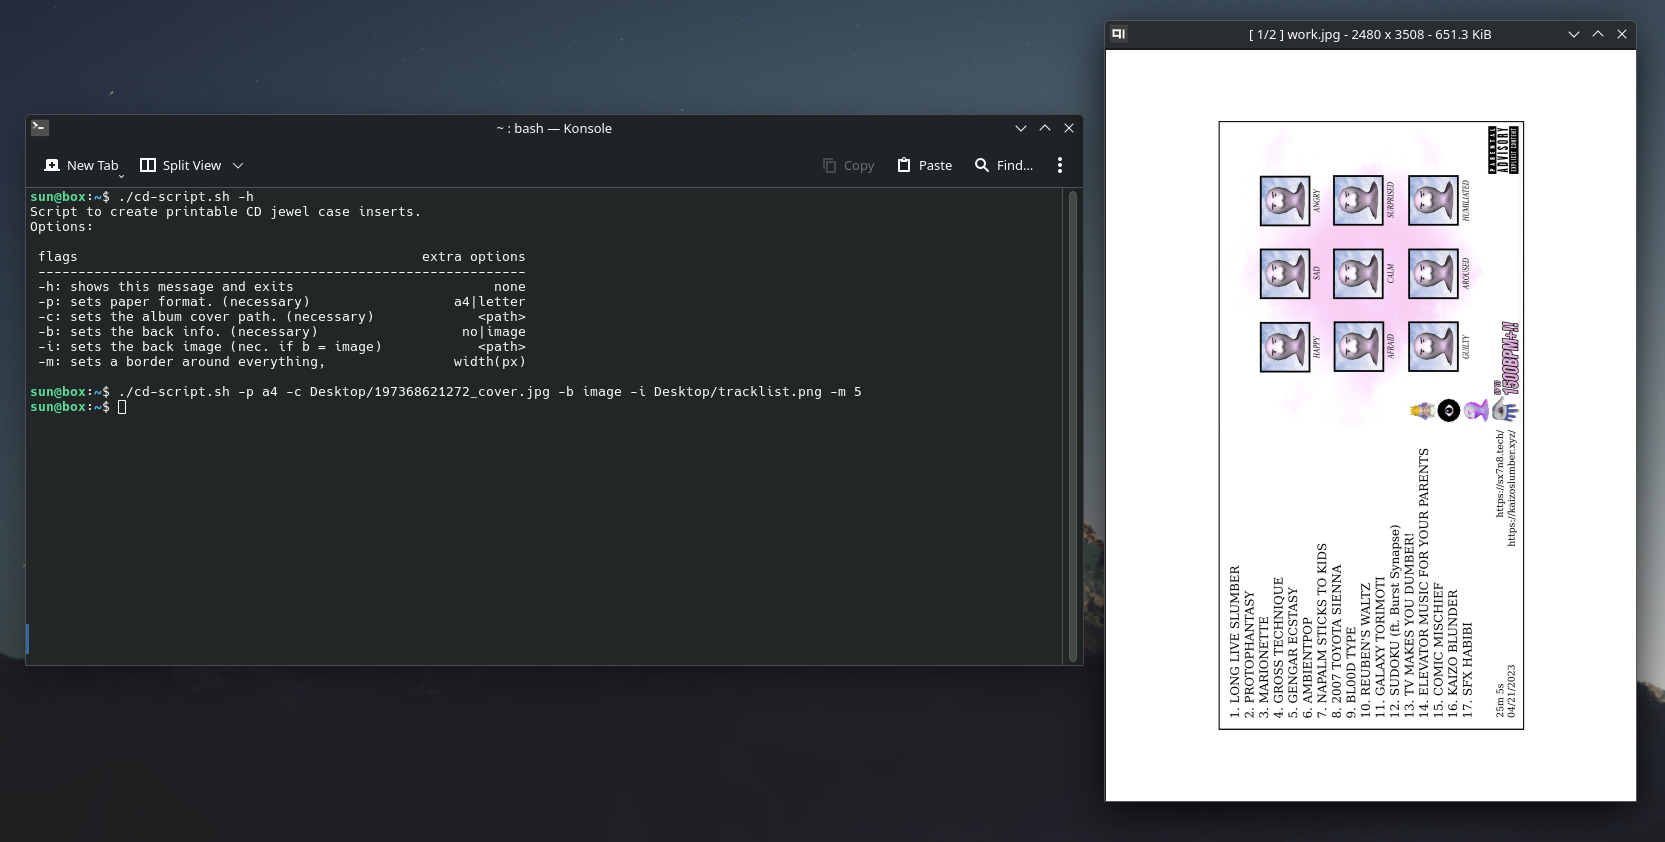This screenshot has width=1665, height=842.
Task: Minimize the Konsole window
Action: click(x=1021, y=128)
